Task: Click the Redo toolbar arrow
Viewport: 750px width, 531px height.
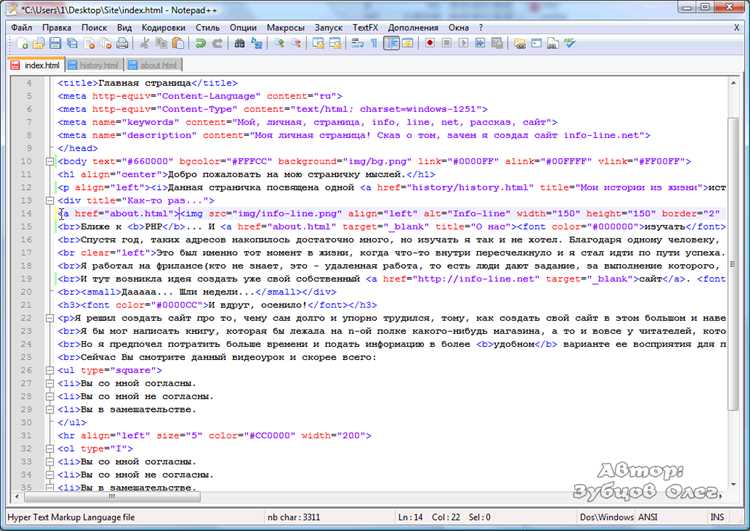Action: pos(217,43)
